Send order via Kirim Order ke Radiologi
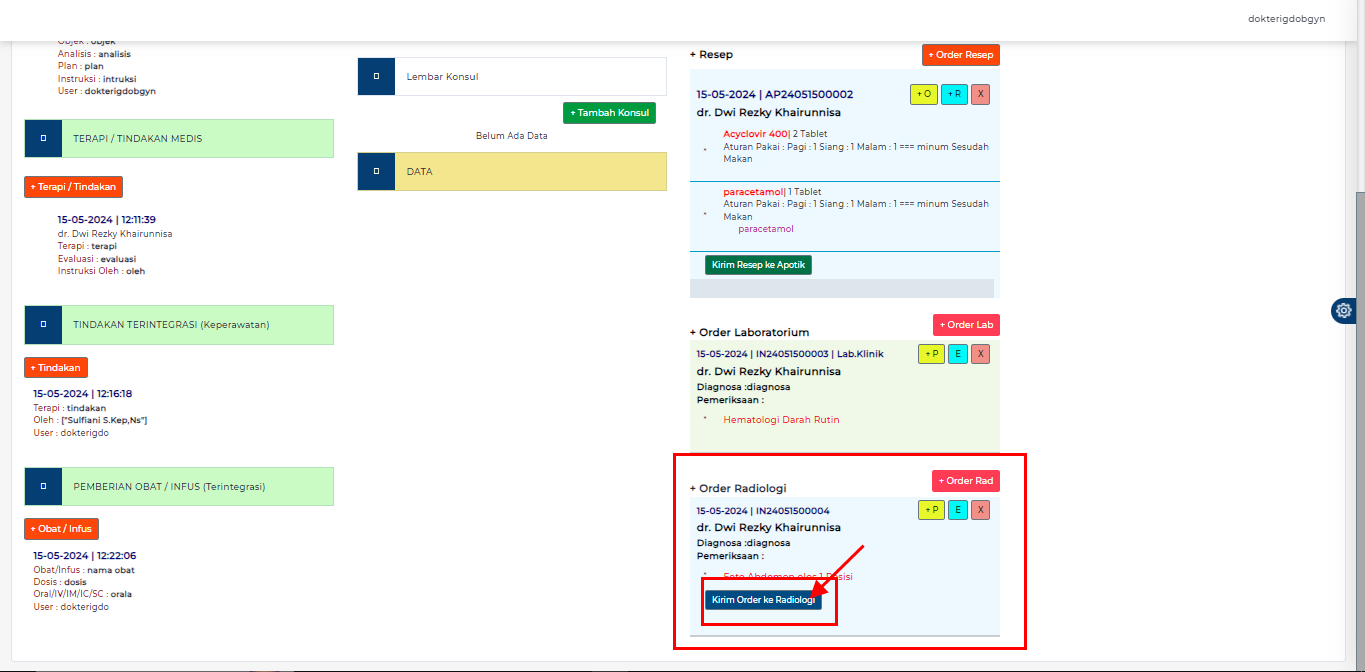Image resolution: width=1365 pixels, height=672 pixels. [763, 600]
